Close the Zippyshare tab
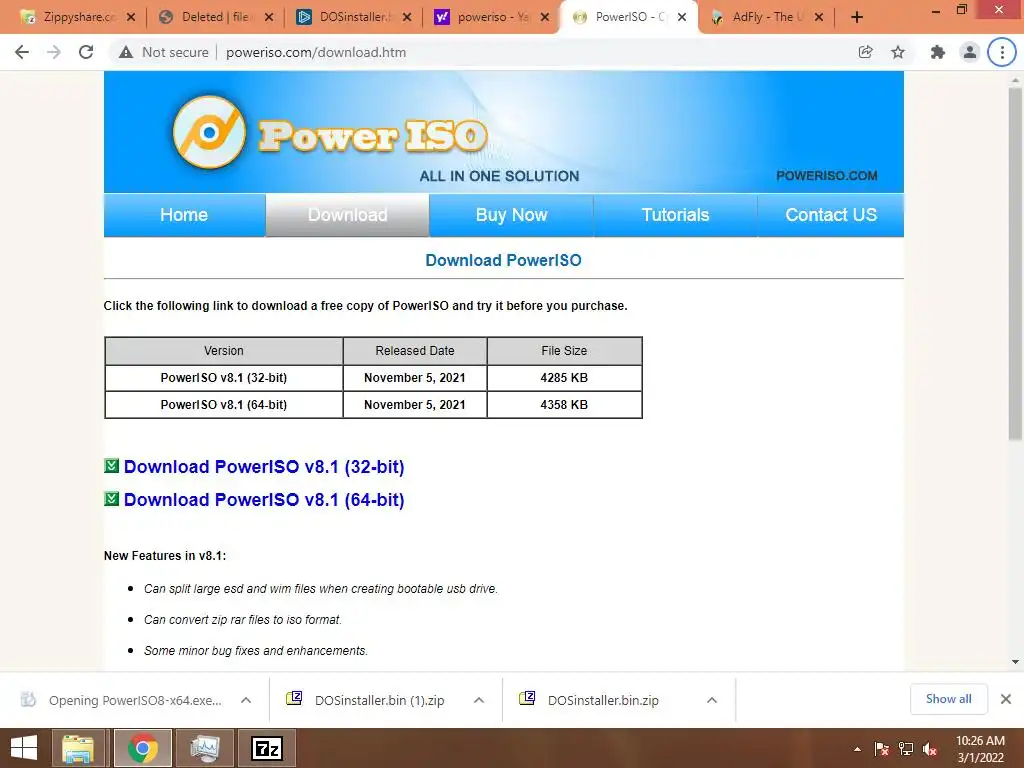Screen dimensions: 1024x768 click(x=131, y=18)
